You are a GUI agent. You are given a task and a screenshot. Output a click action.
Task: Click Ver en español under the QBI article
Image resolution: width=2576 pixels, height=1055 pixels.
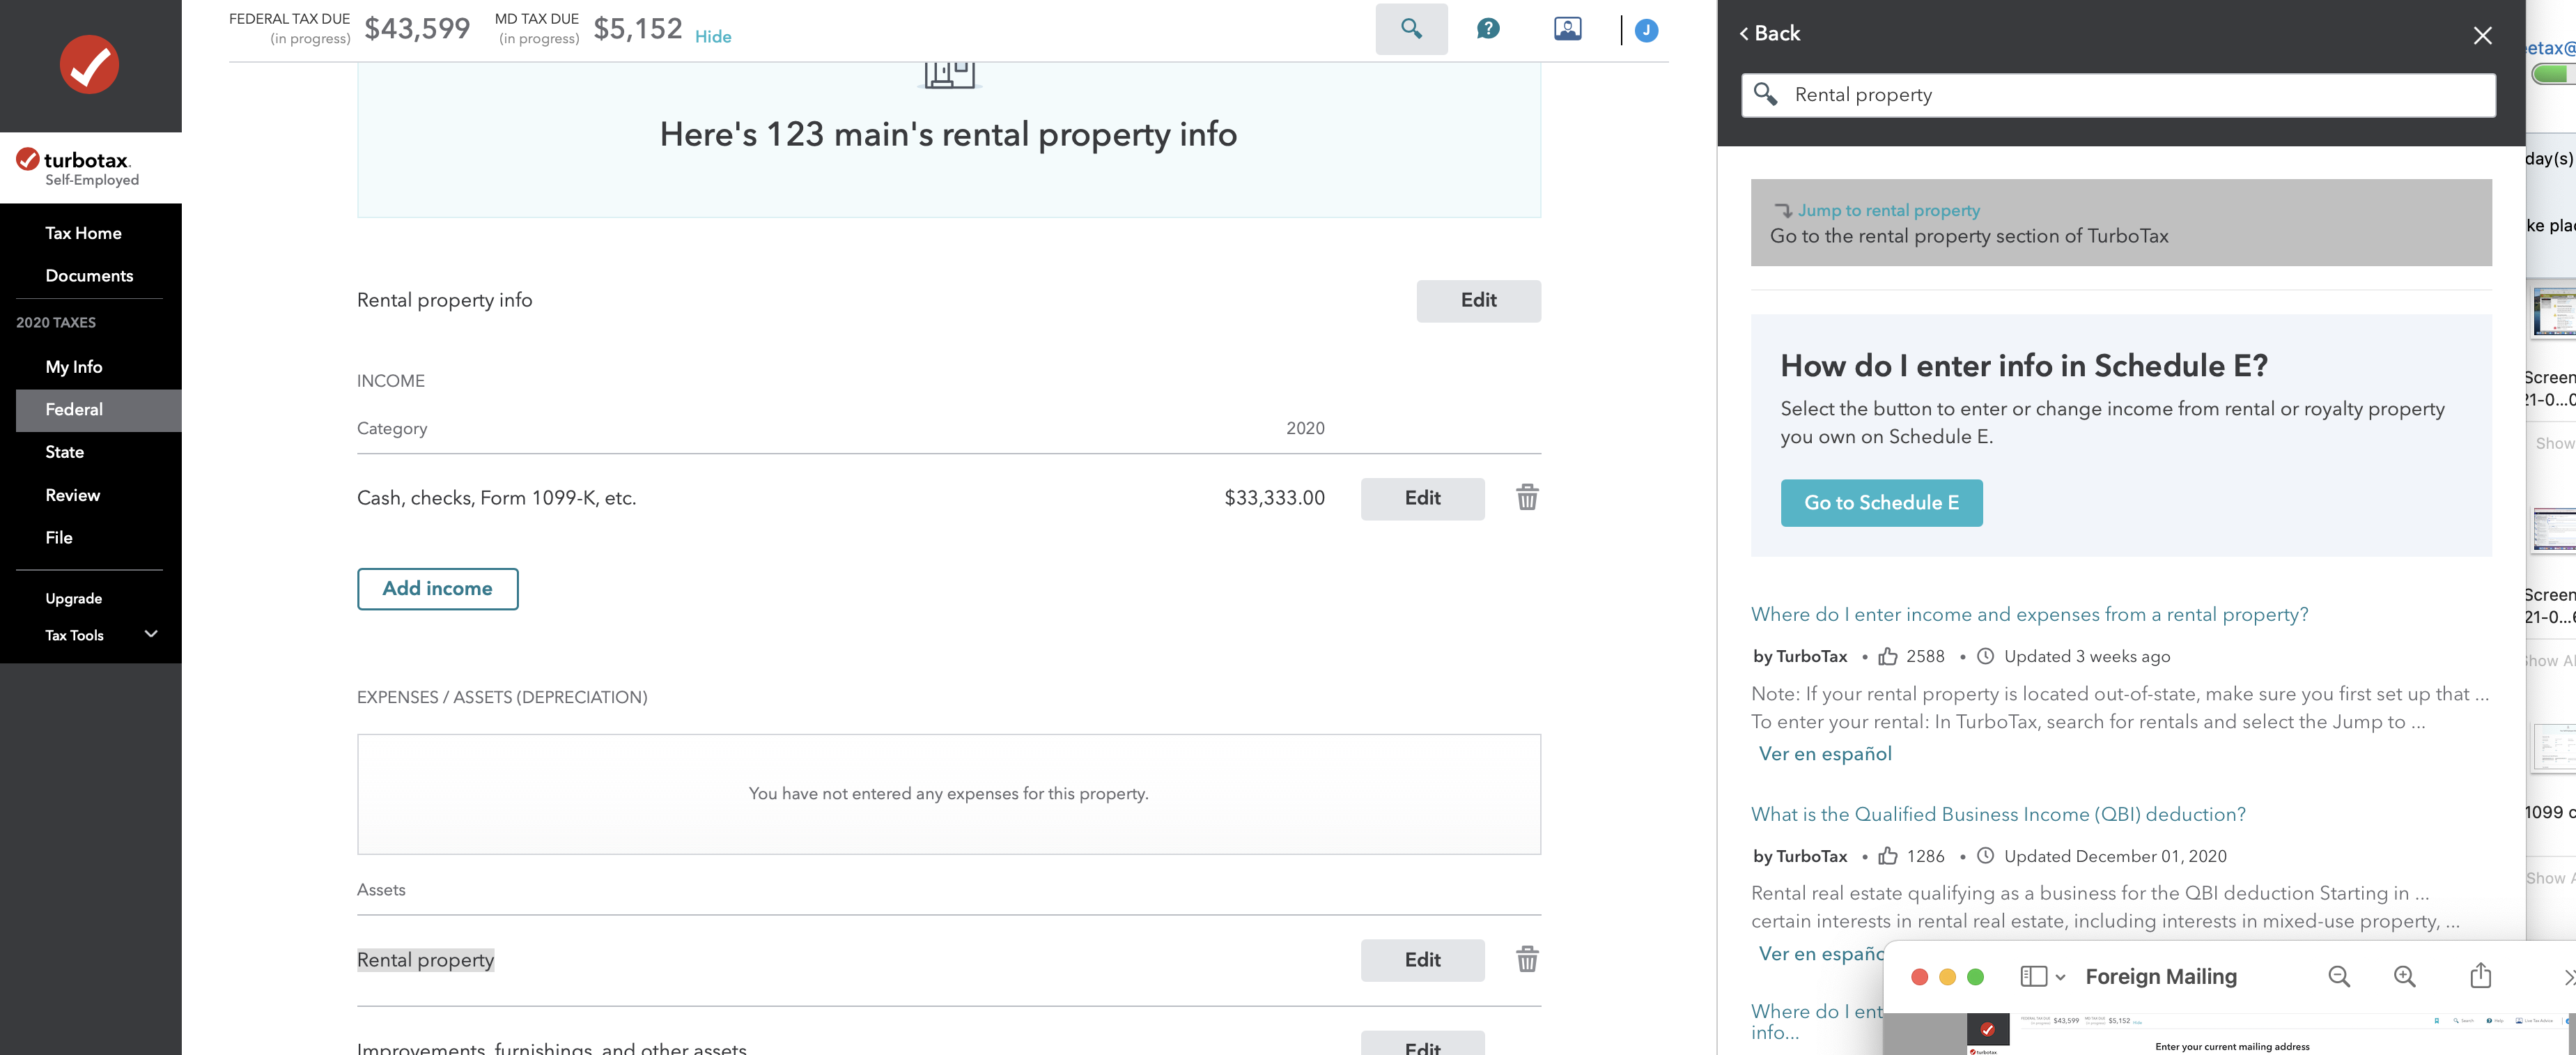pyautogui.click(x=1821, y=954)
